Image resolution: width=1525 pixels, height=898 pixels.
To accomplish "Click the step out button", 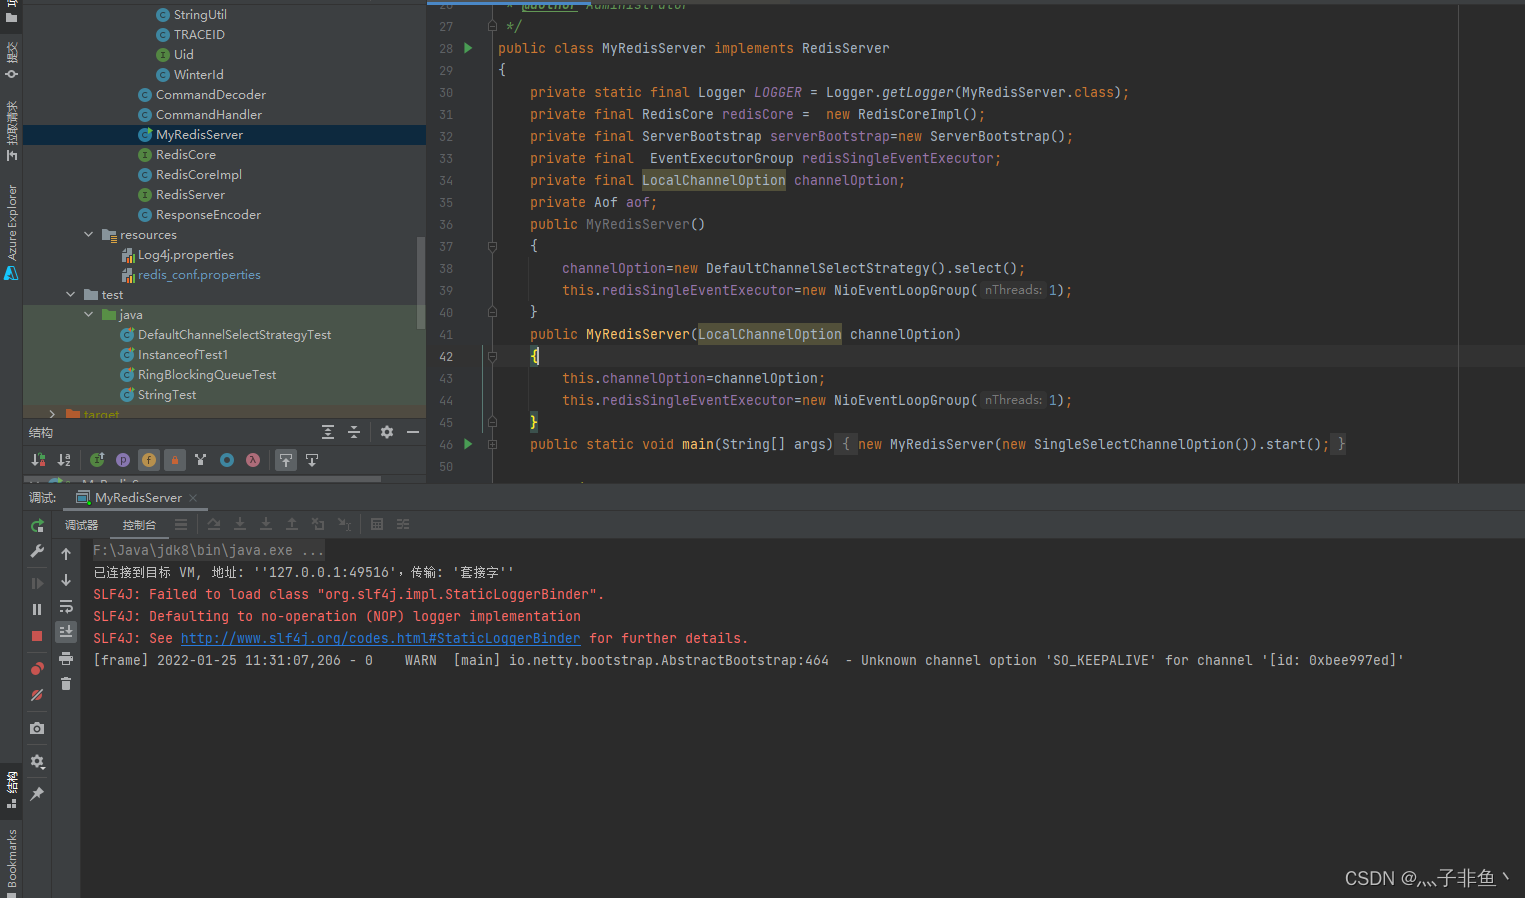I will point(292,524).
